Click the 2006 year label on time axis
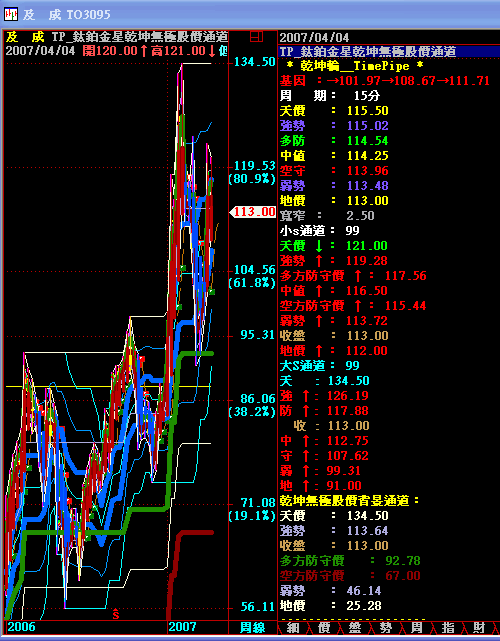The image size is (500, 641). [21, 627]
